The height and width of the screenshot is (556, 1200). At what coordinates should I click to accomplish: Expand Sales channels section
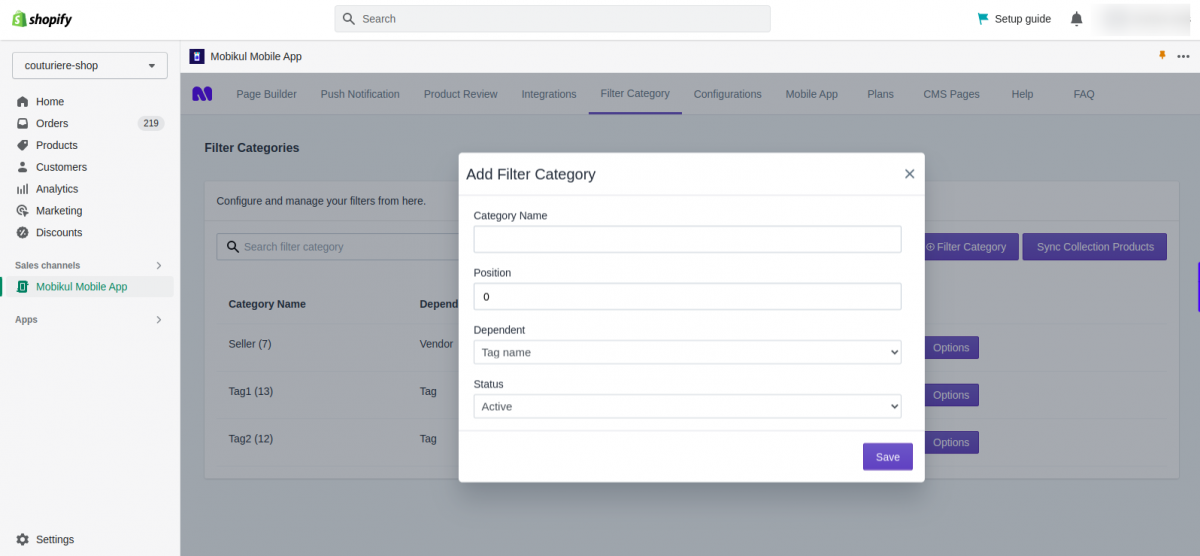click(158, 265)
